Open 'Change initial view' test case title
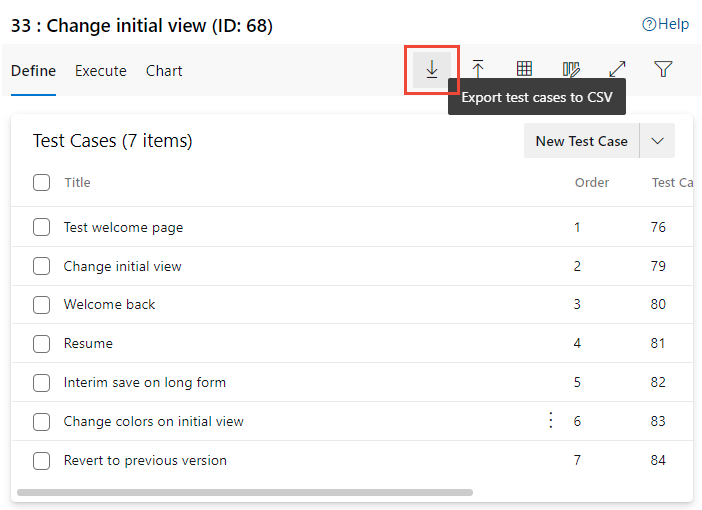The width and height of the screenshot is (702, 510). click(123, 266)
